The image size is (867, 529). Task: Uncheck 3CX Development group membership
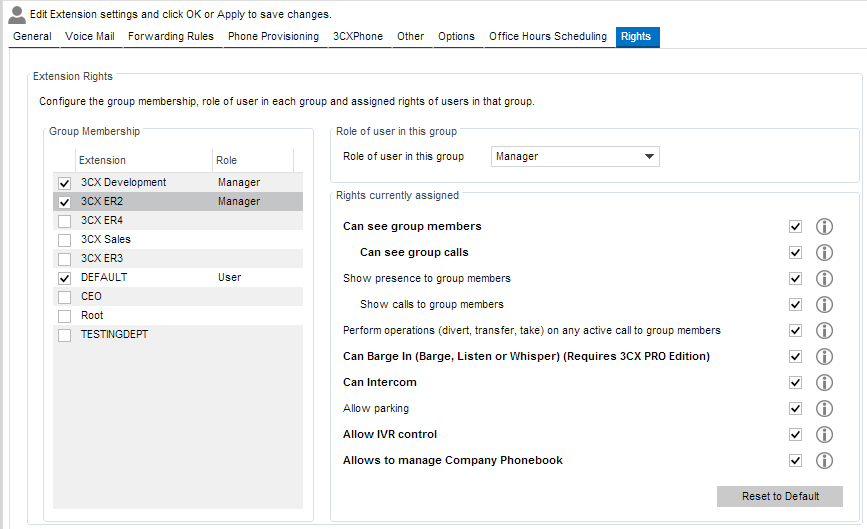[x=65, y=183]
